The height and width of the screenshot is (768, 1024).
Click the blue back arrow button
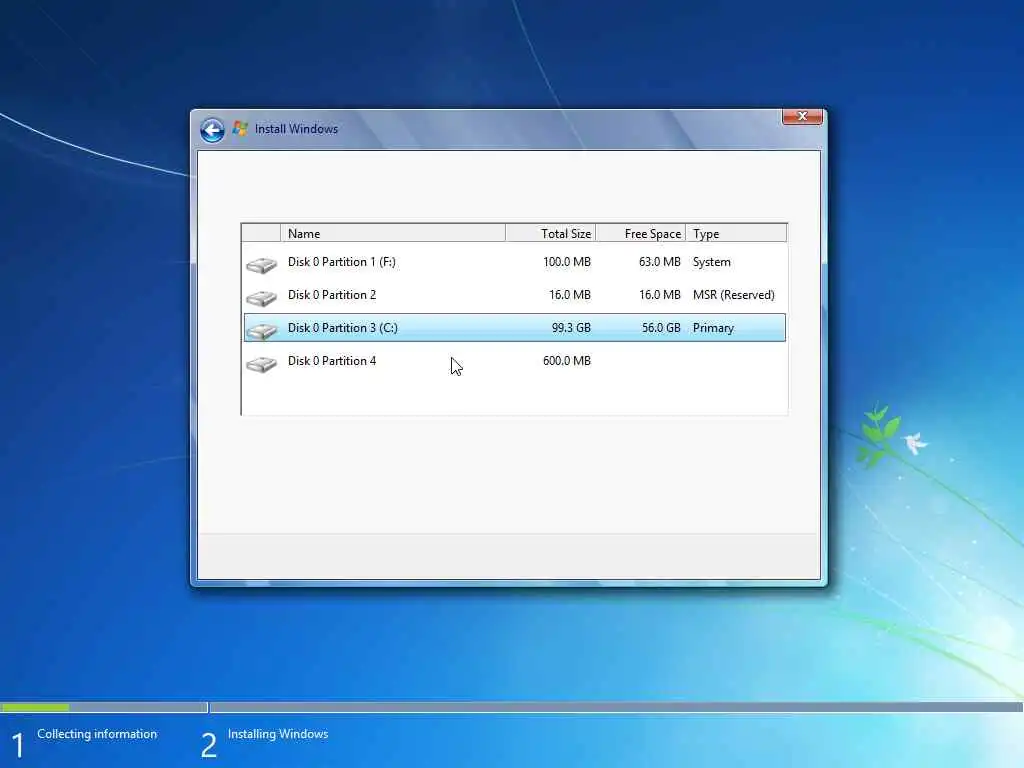(x=212, y=130)
